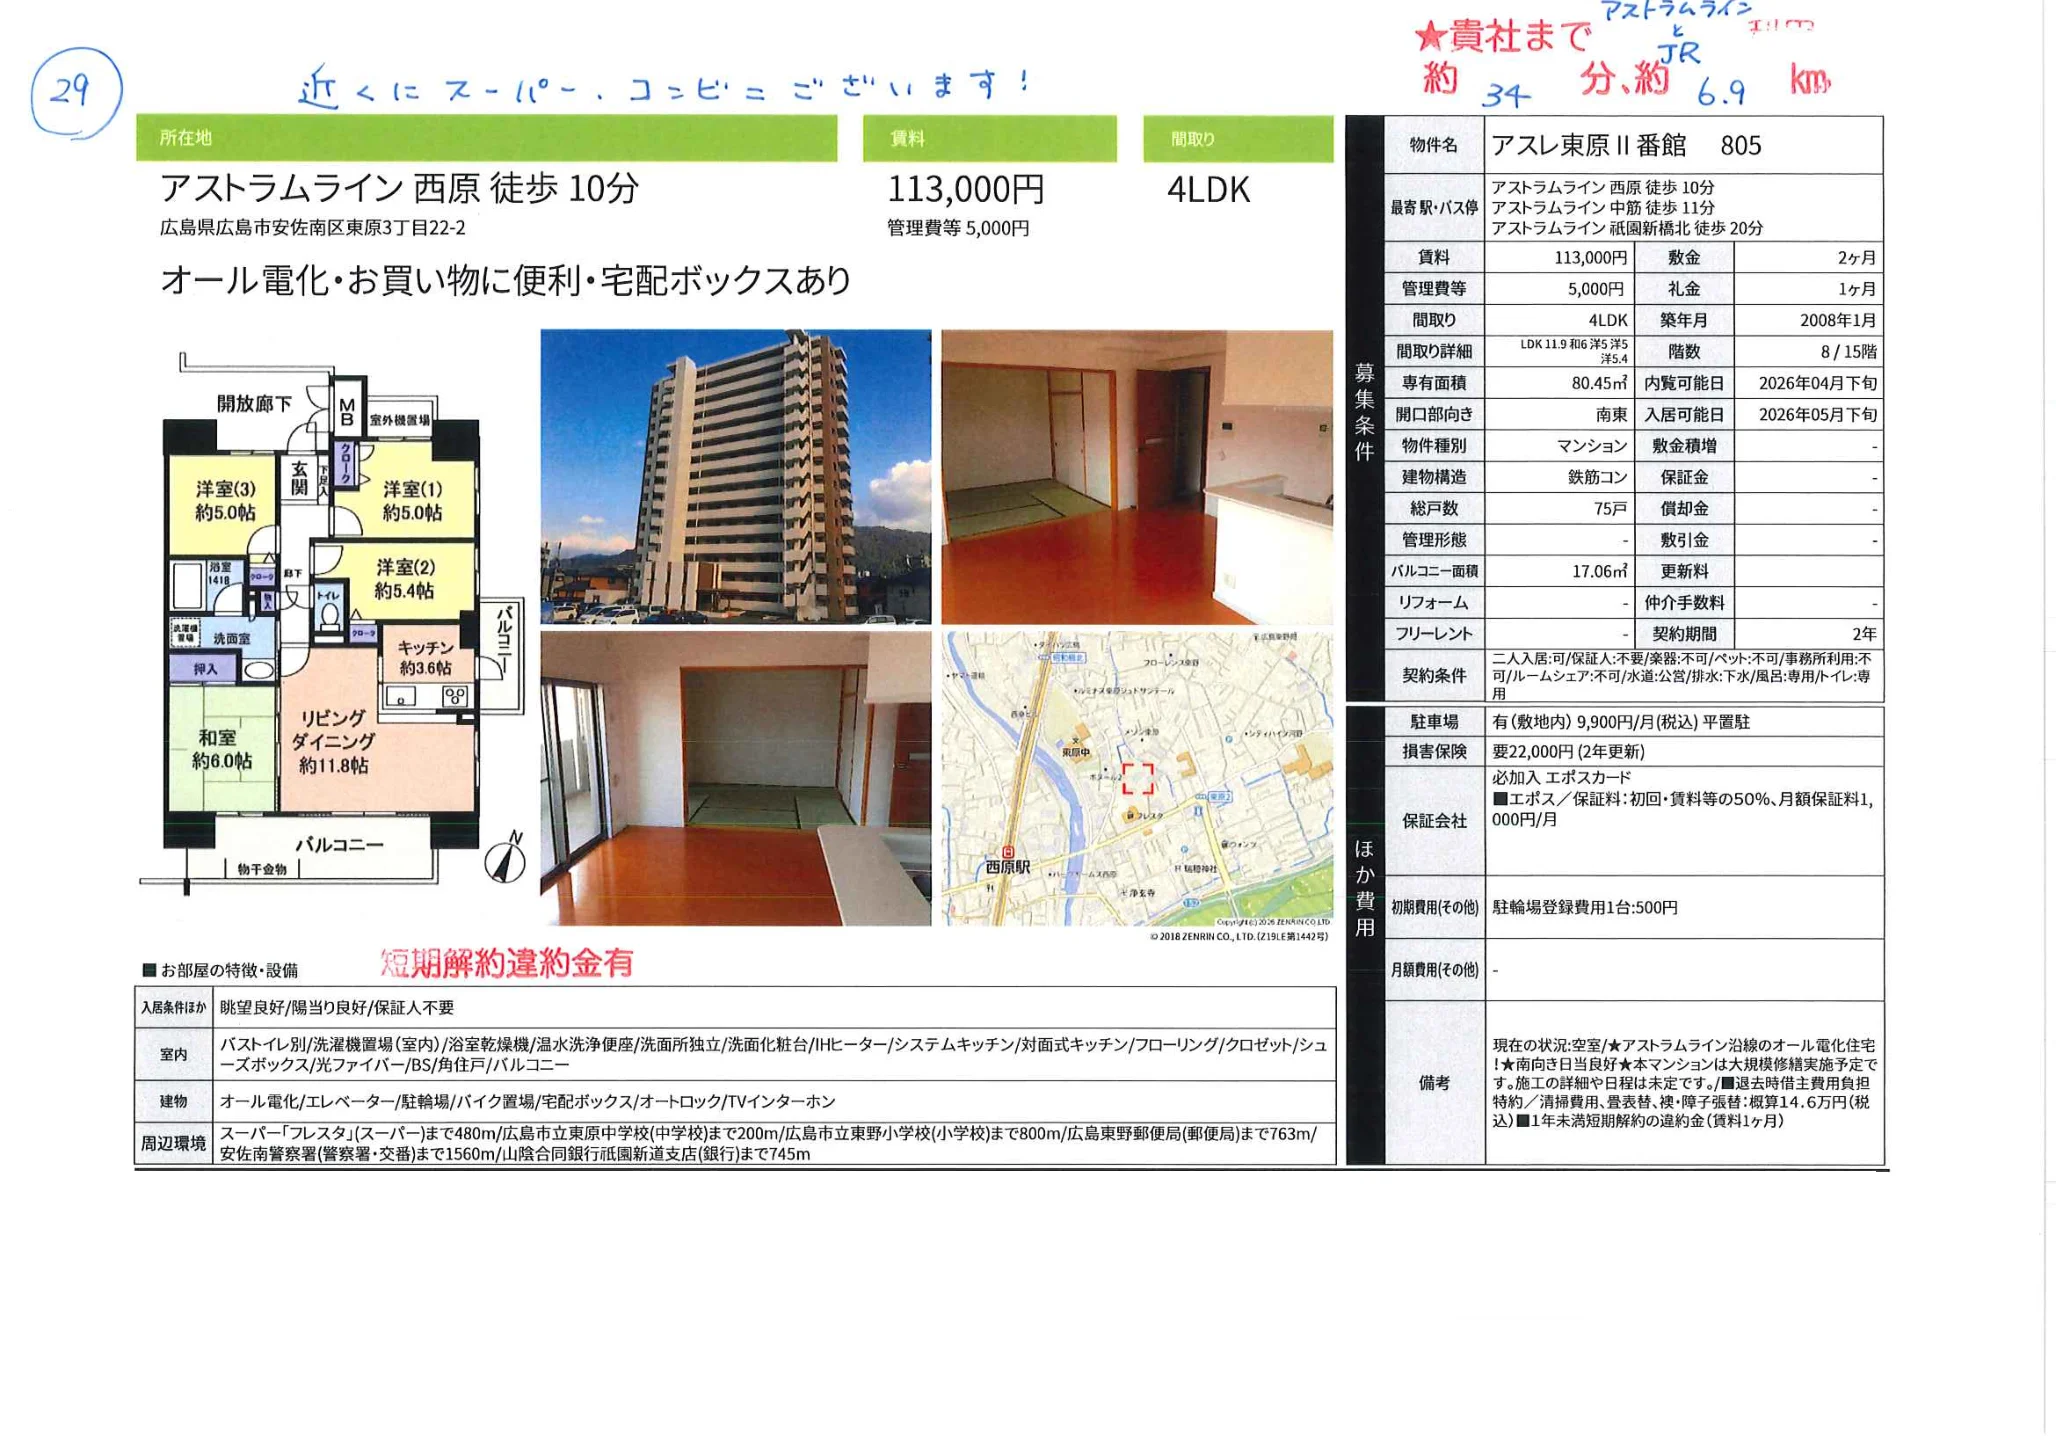This screenshot has height=1454, width=2056.
Task: Click the 礼金 value 1ヶ月
Action: 1856,289
